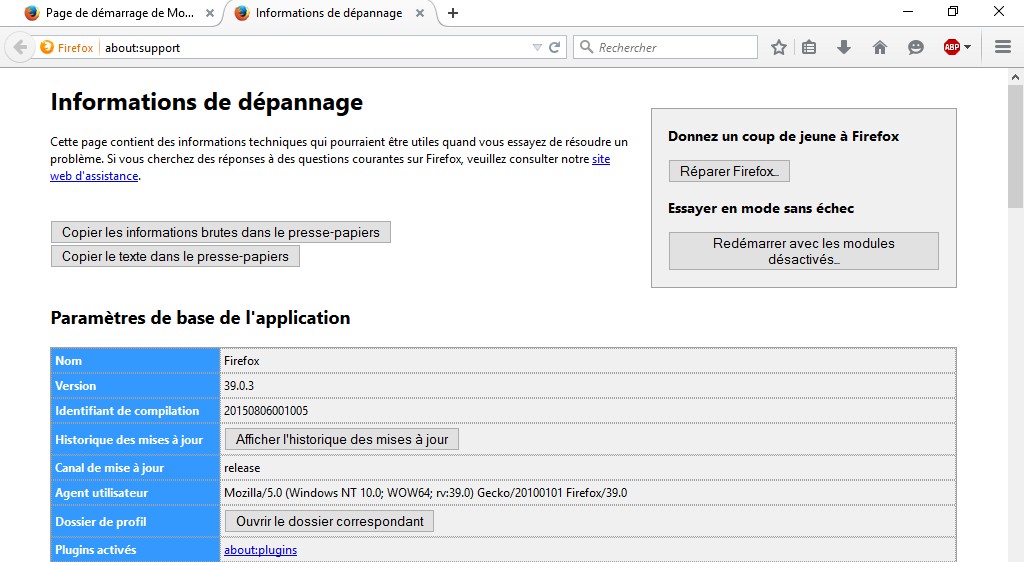The width and height of the screenshot is (1024, 562).
Task: Click the Réparer Firefox button
Action: tap(729, 171)
